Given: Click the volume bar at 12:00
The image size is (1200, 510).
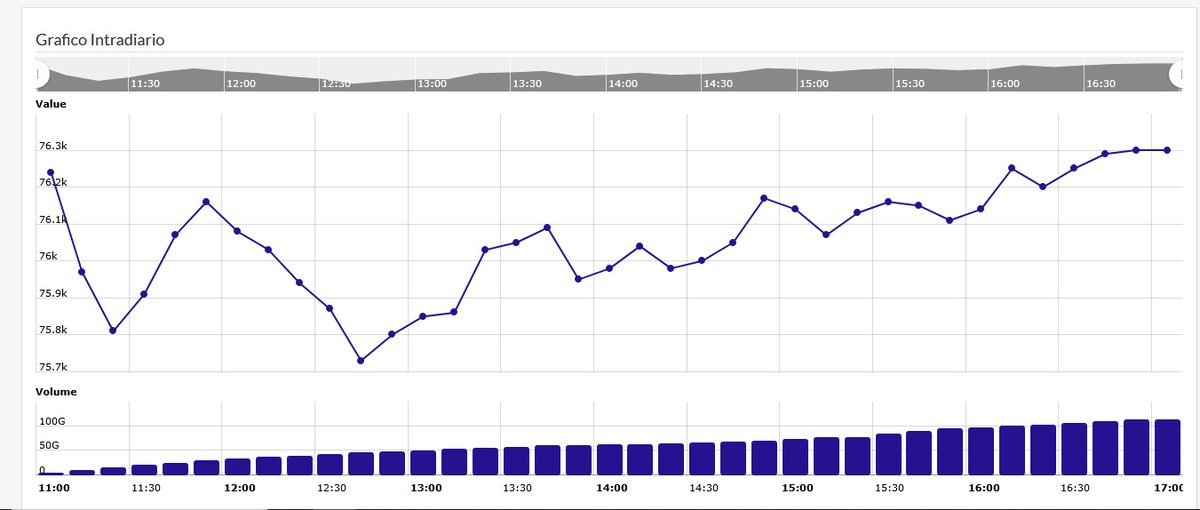Looking at the screenshot, I should click(237, 466).
